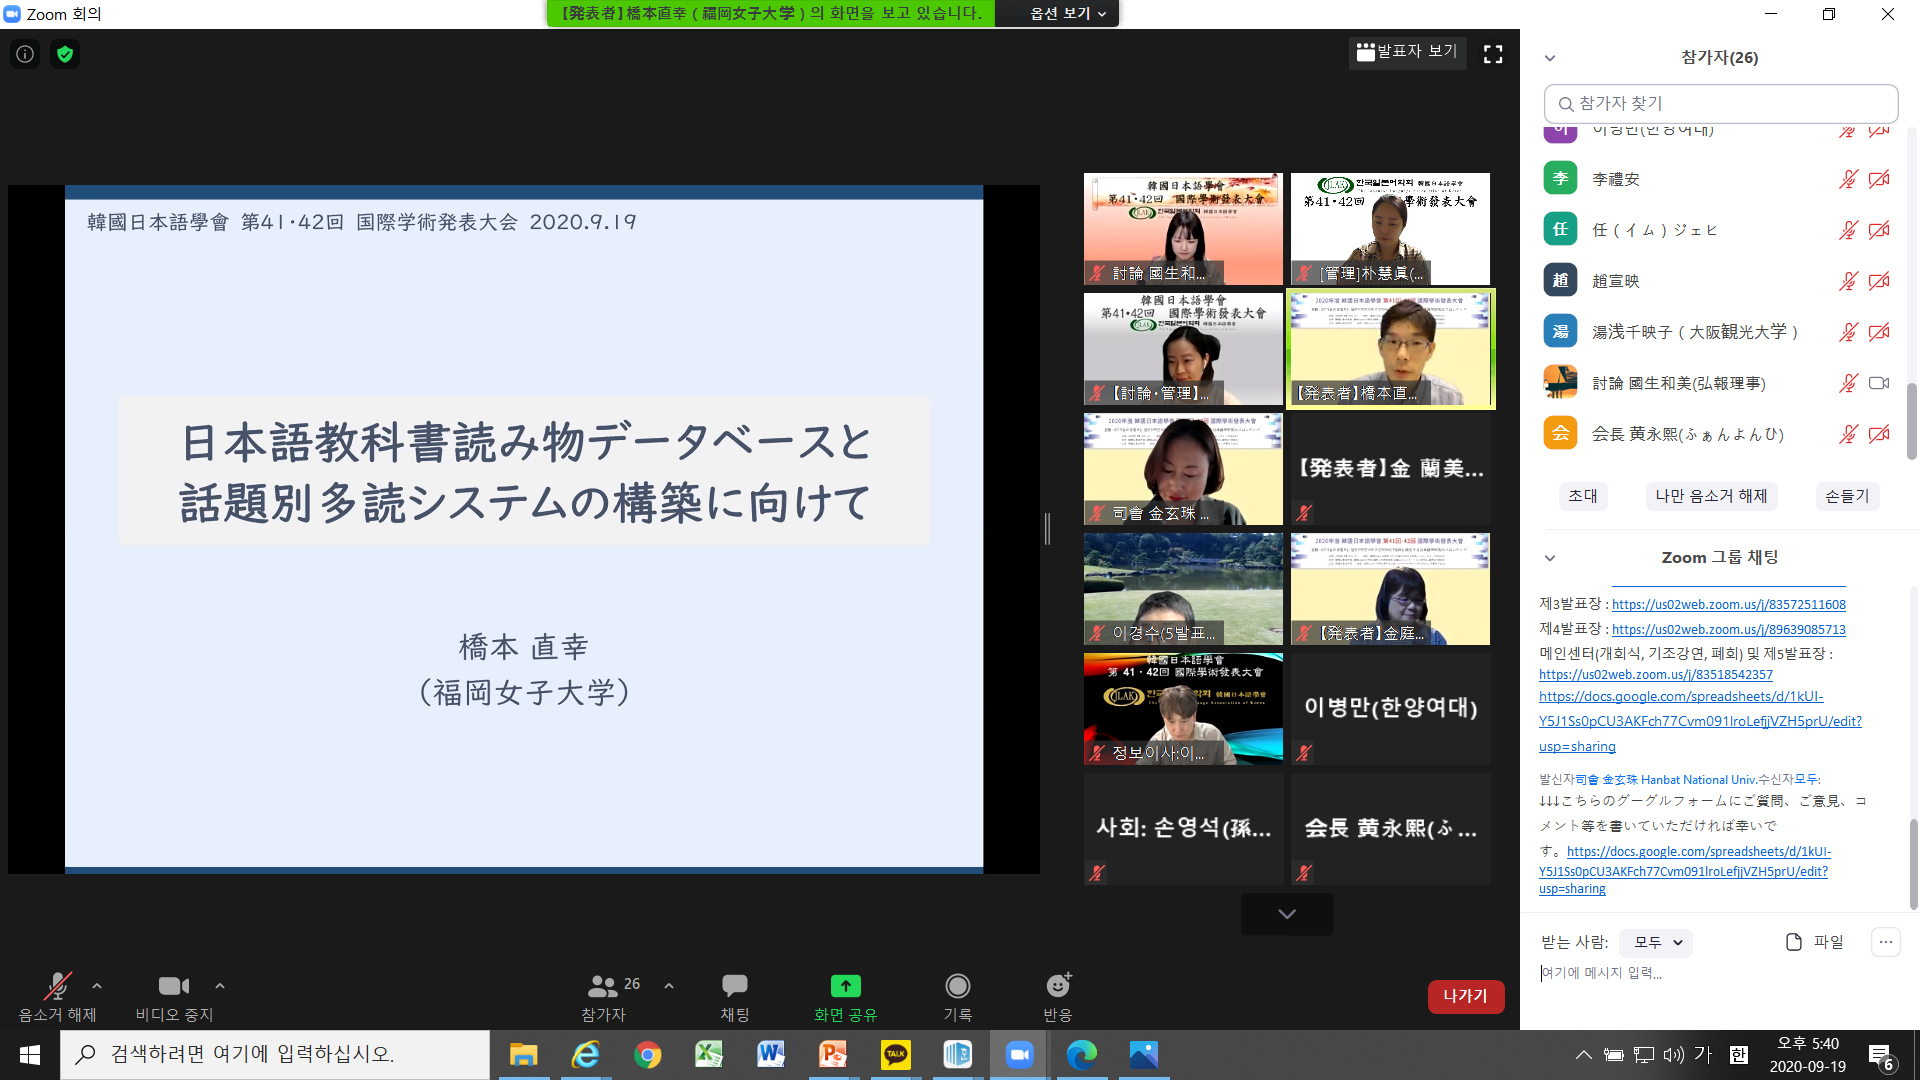This screenshot has height=1080, width=1920.
Task: Enter full screen mode icon
Action: pos(1493,54)
